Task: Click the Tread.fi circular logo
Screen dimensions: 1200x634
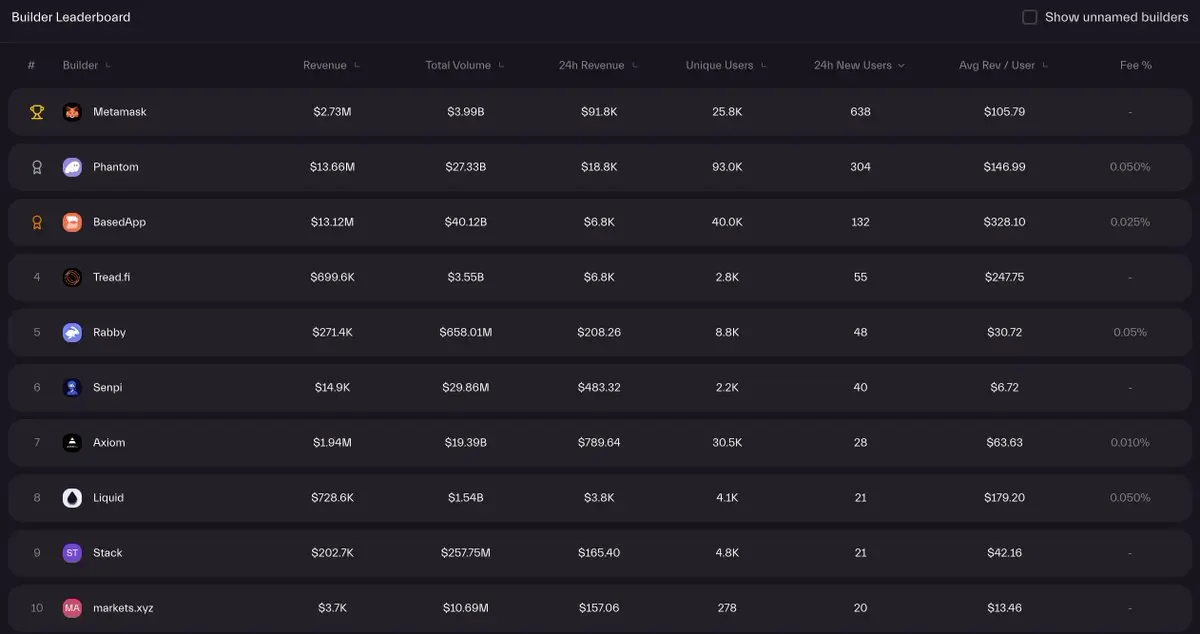Action: tap(72, 277)
